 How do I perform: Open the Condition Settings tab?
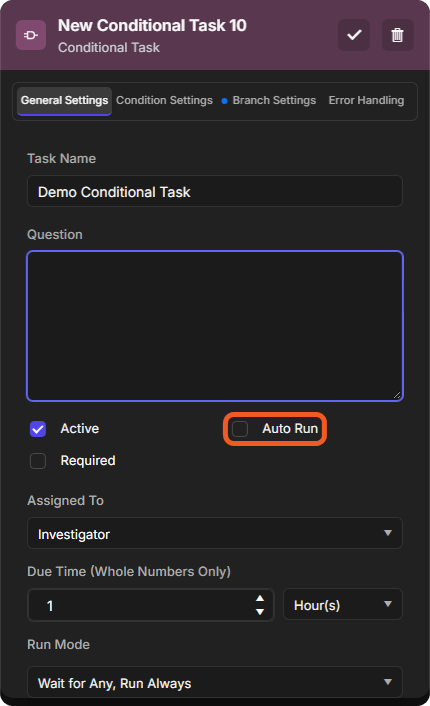[x=164, y=100]
